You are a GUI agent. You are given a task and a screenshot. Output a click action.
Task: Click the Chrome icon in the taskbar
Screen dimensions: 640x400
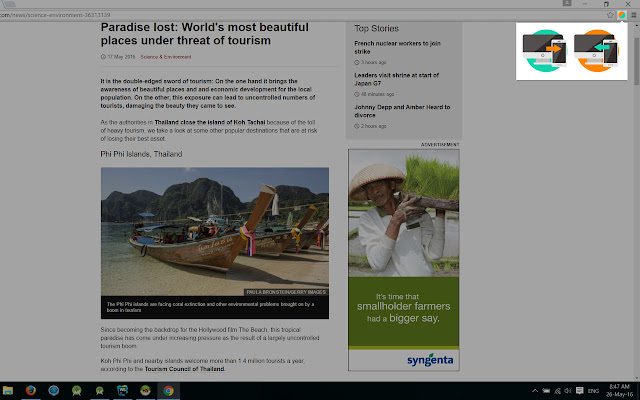(168, 390)
